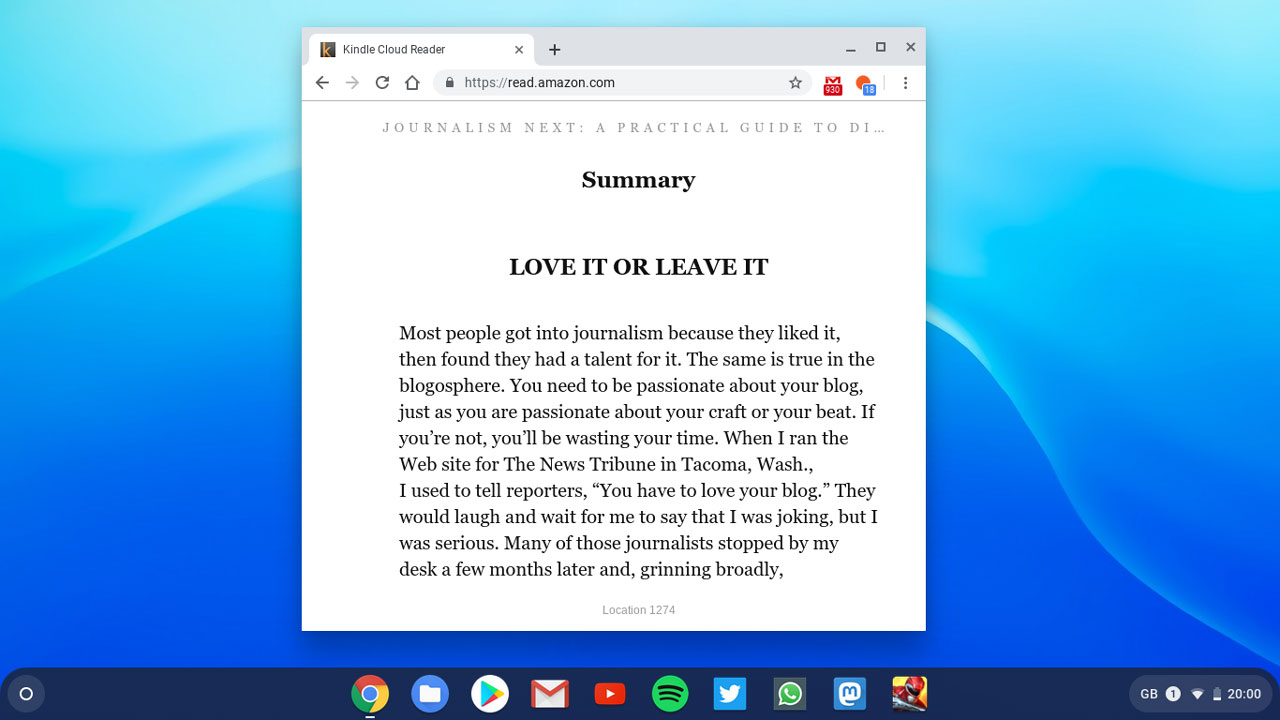Click the Location 1274 indicator
This screenshot has width=1280, height=720.
639,610
